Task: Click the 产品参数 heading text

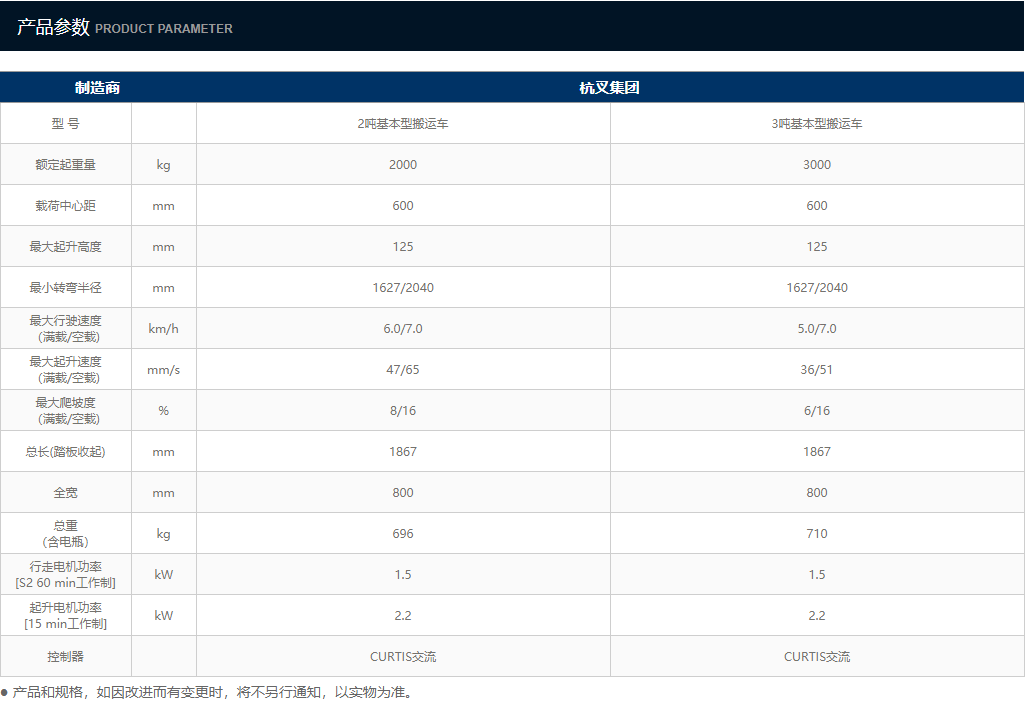Action: [x=53, y=27]
